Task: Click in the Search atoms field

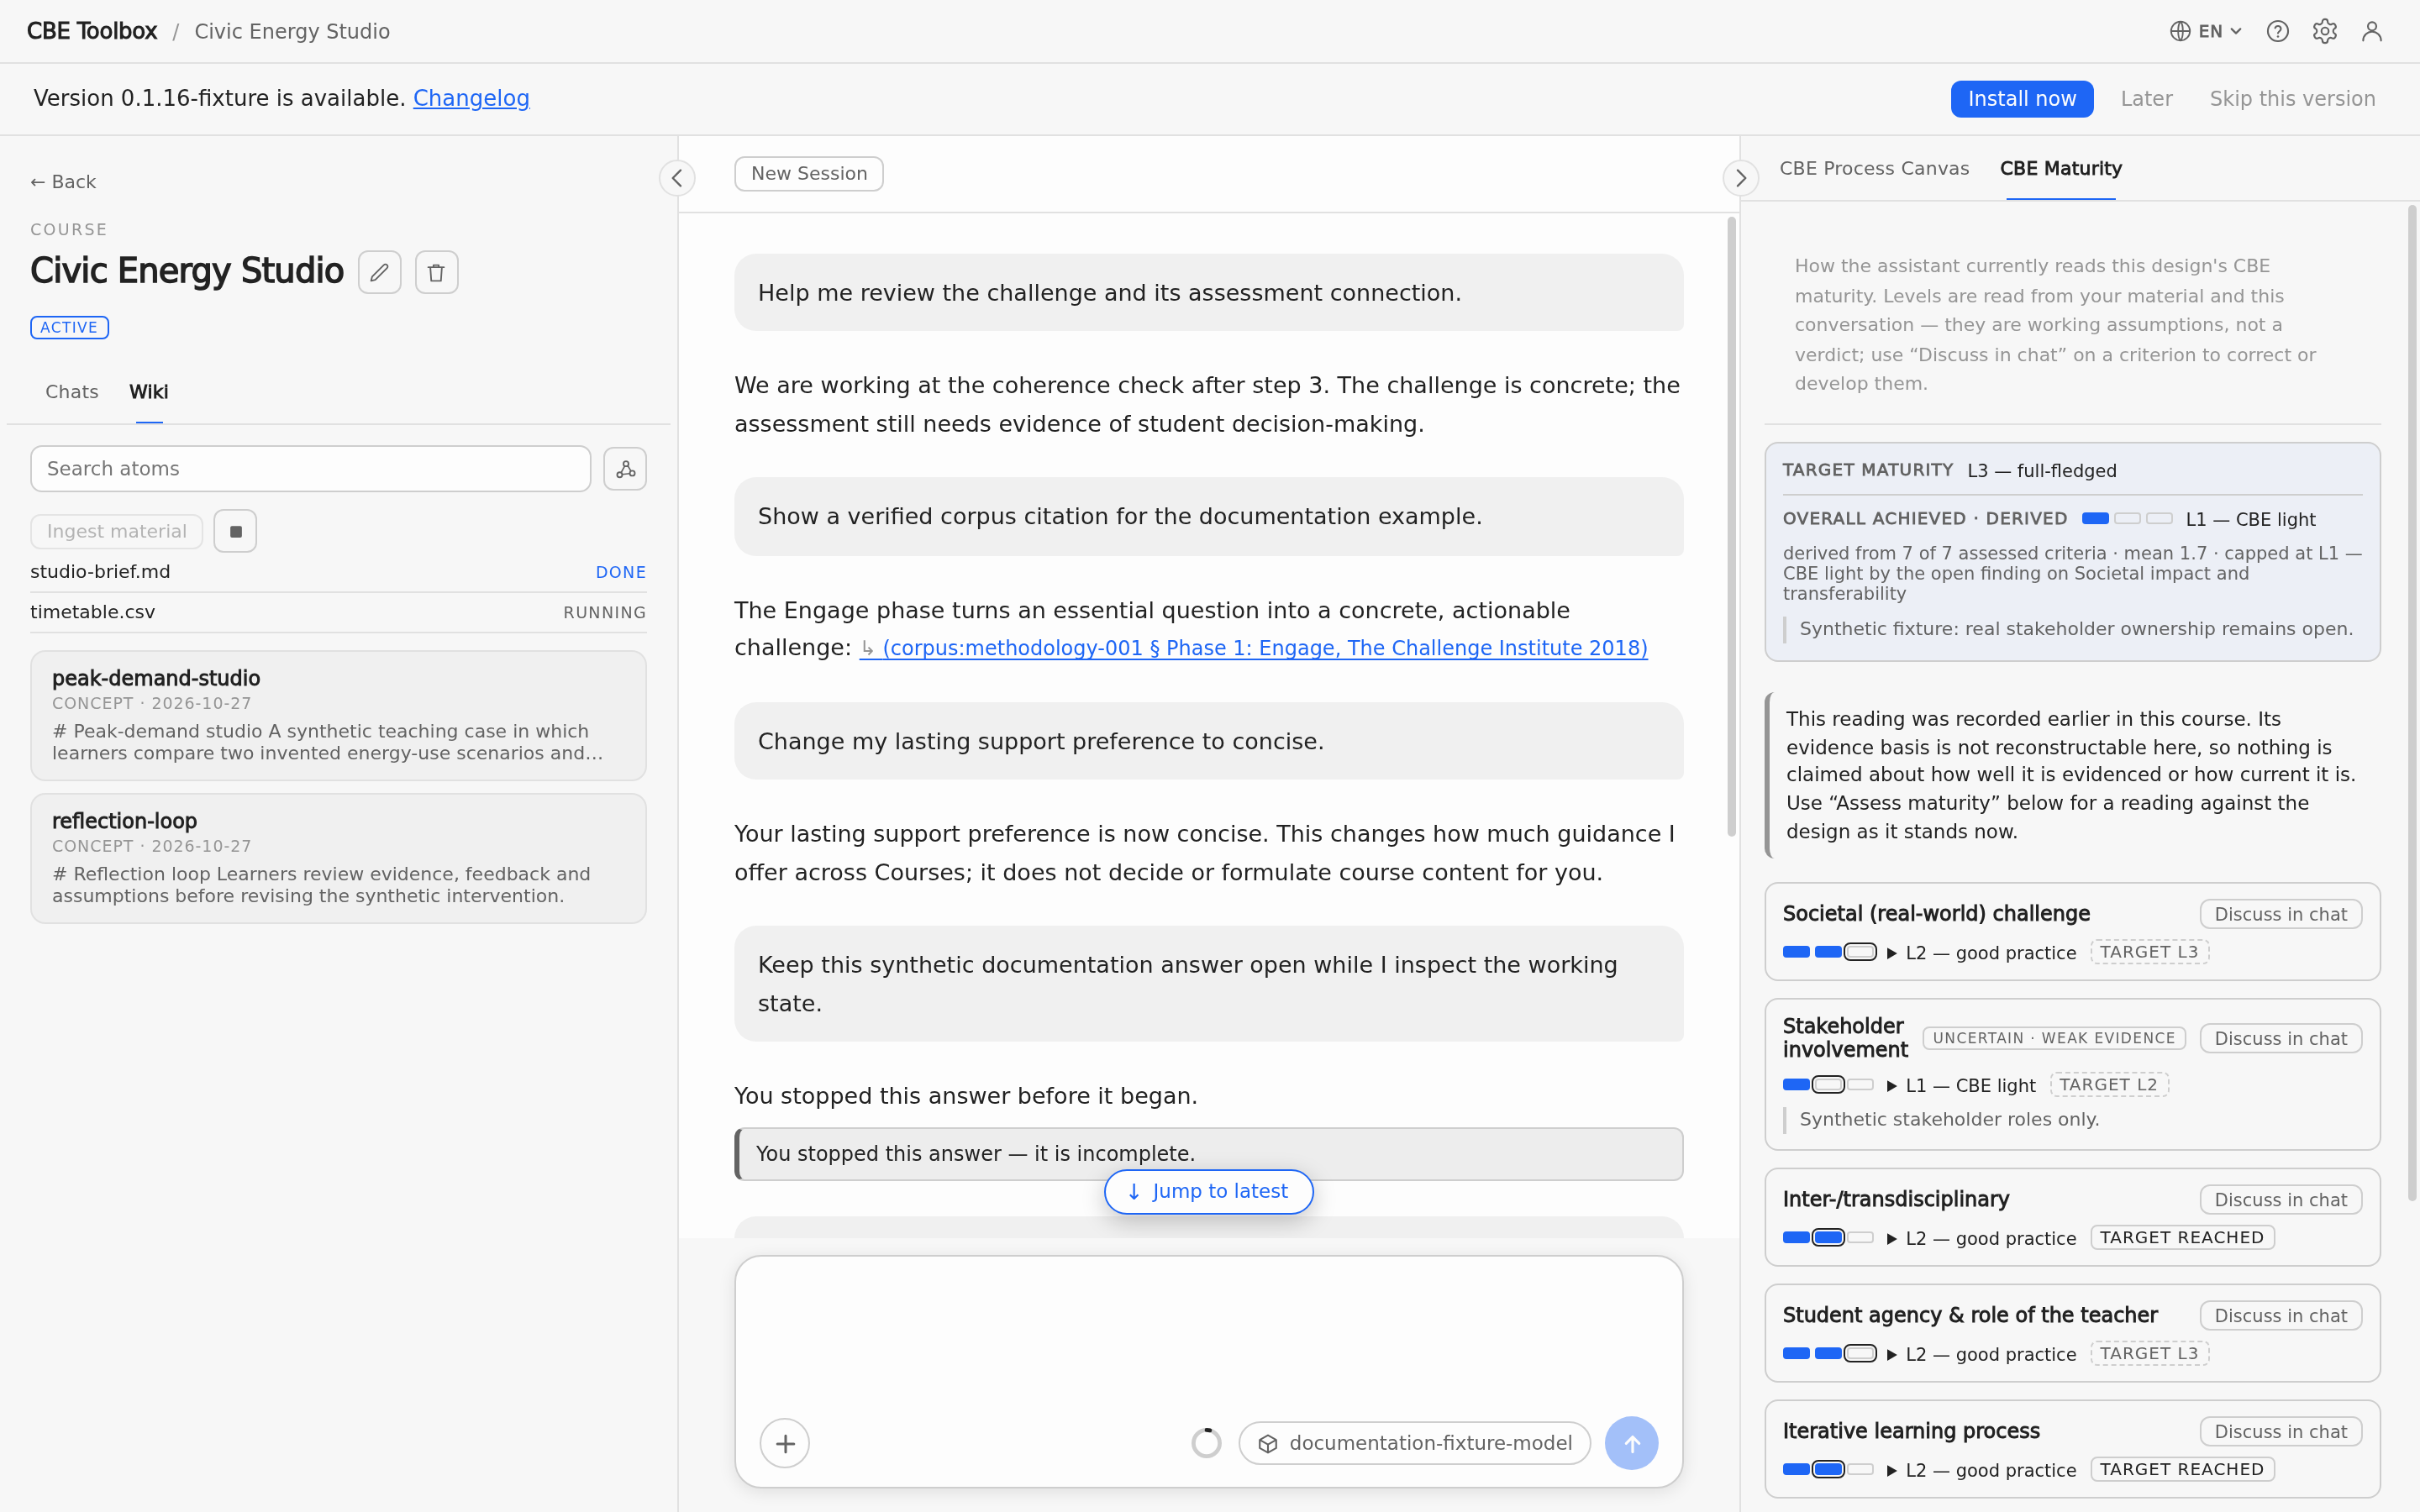Action: [311, 469]
